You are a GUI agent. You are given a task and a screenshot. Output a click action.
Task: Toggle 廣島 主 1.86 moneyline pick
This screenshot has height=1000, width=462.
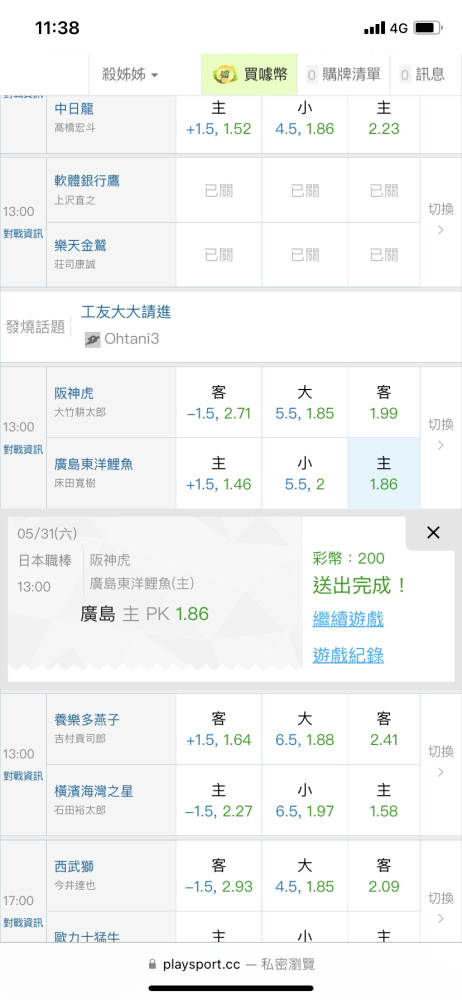(x=384, y=473)
